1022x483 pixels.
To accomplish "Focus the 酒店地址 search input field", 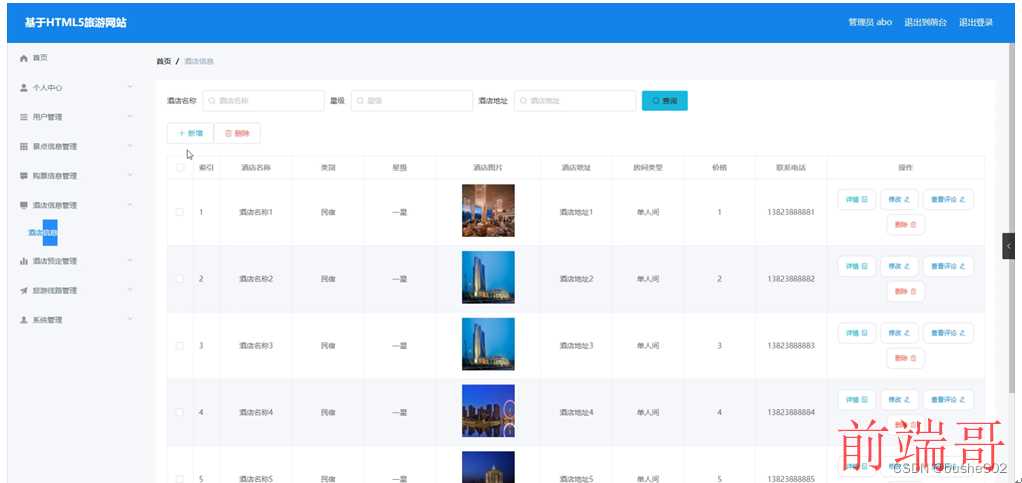I will [575, 101].
